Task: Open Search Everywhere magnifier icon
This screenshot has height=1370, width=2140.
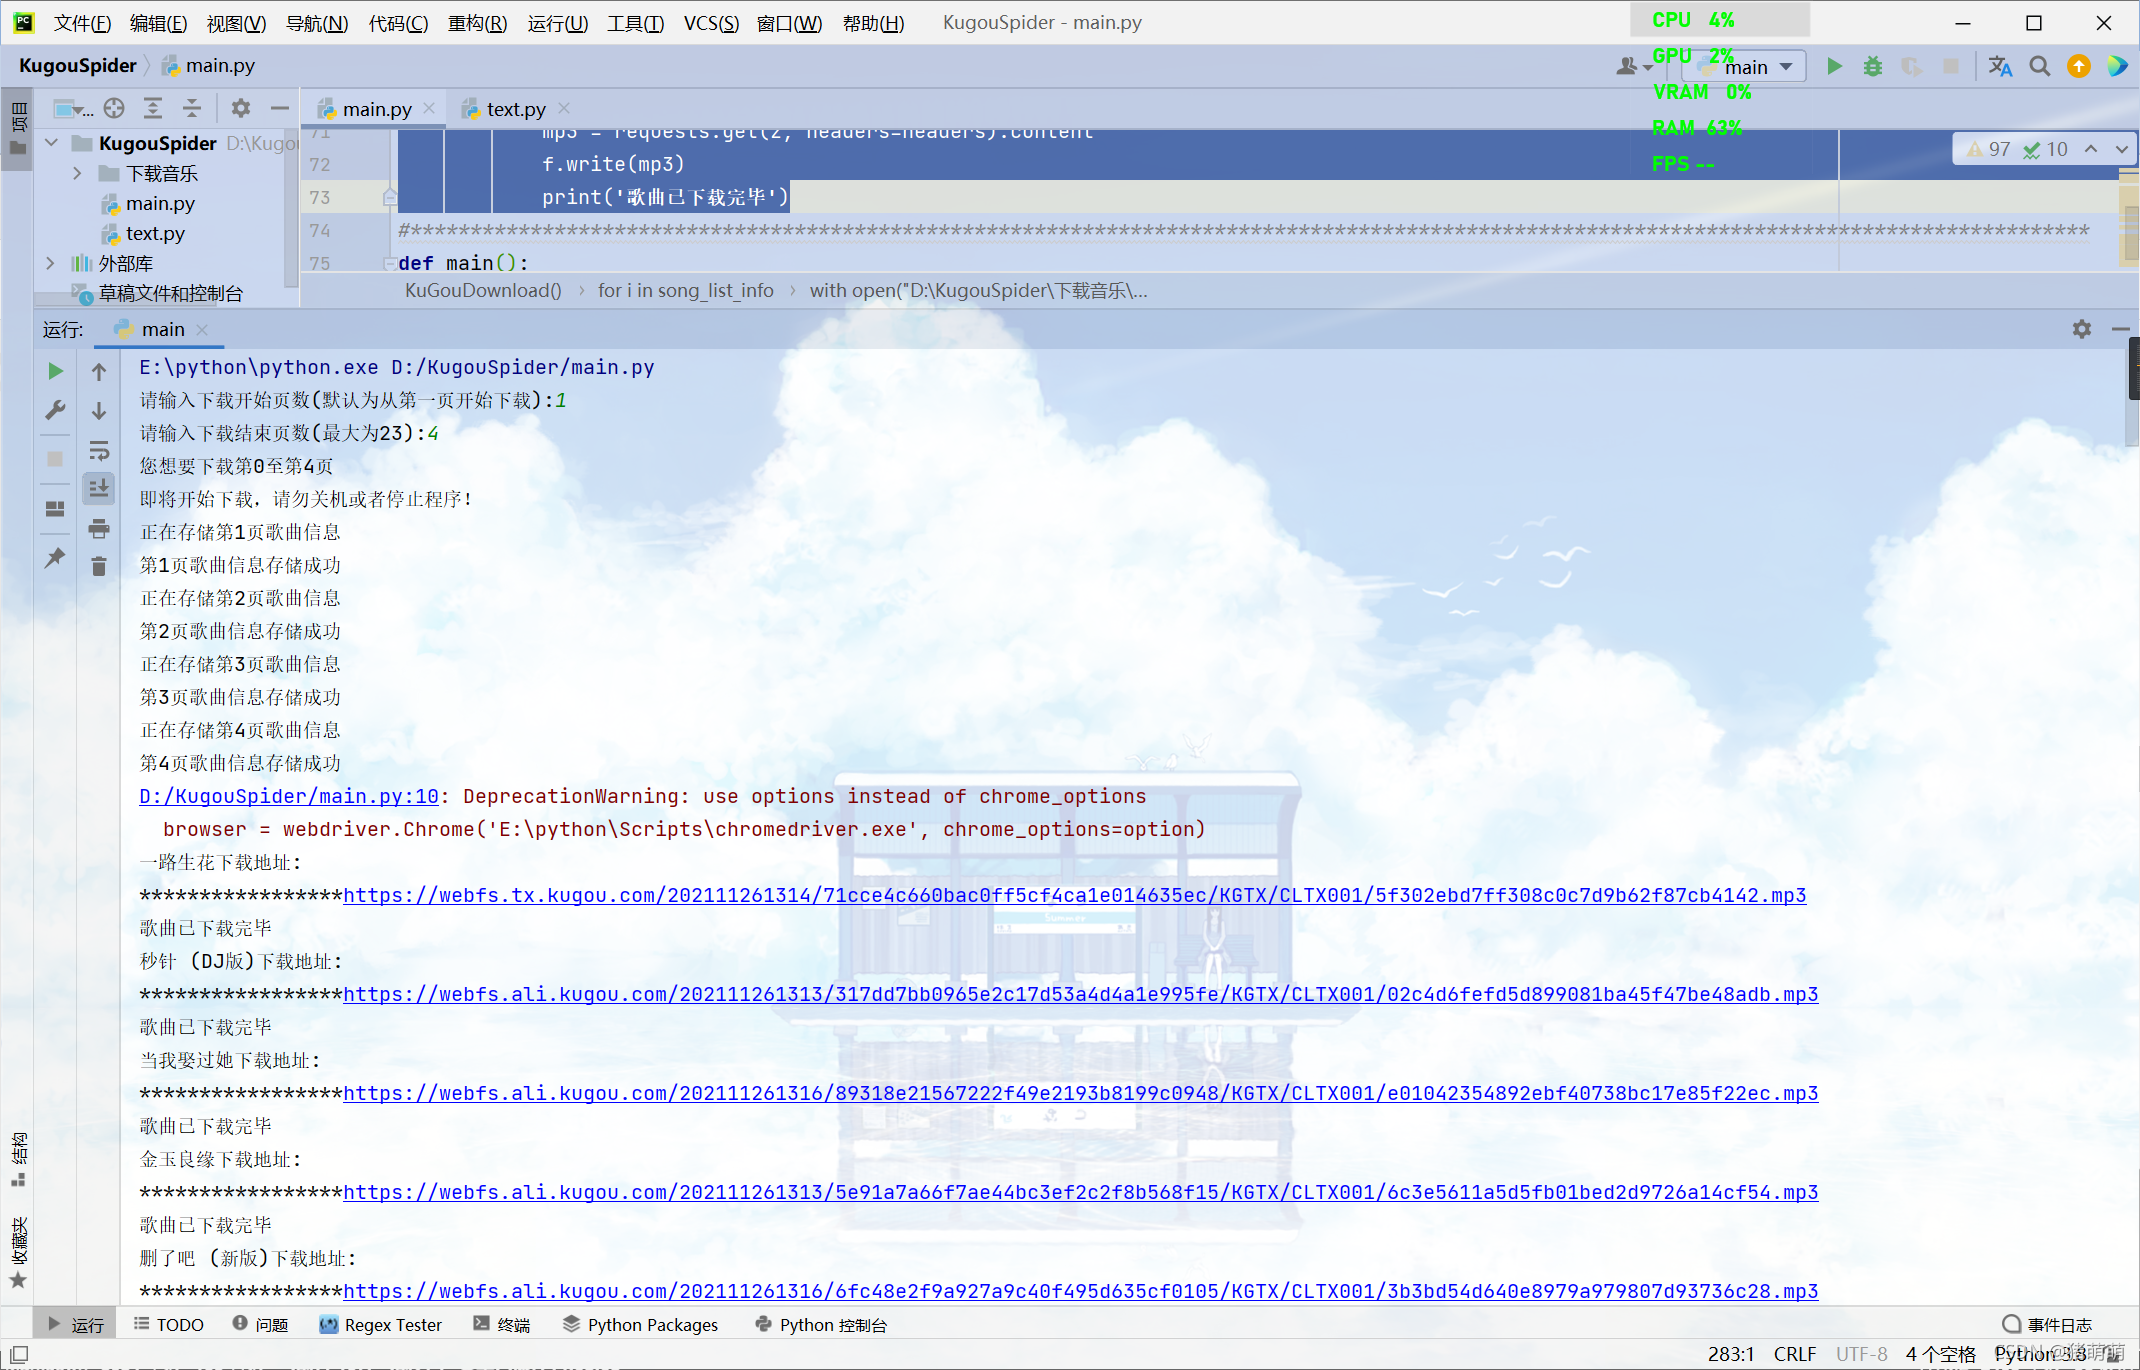Action: [2039, 66]
